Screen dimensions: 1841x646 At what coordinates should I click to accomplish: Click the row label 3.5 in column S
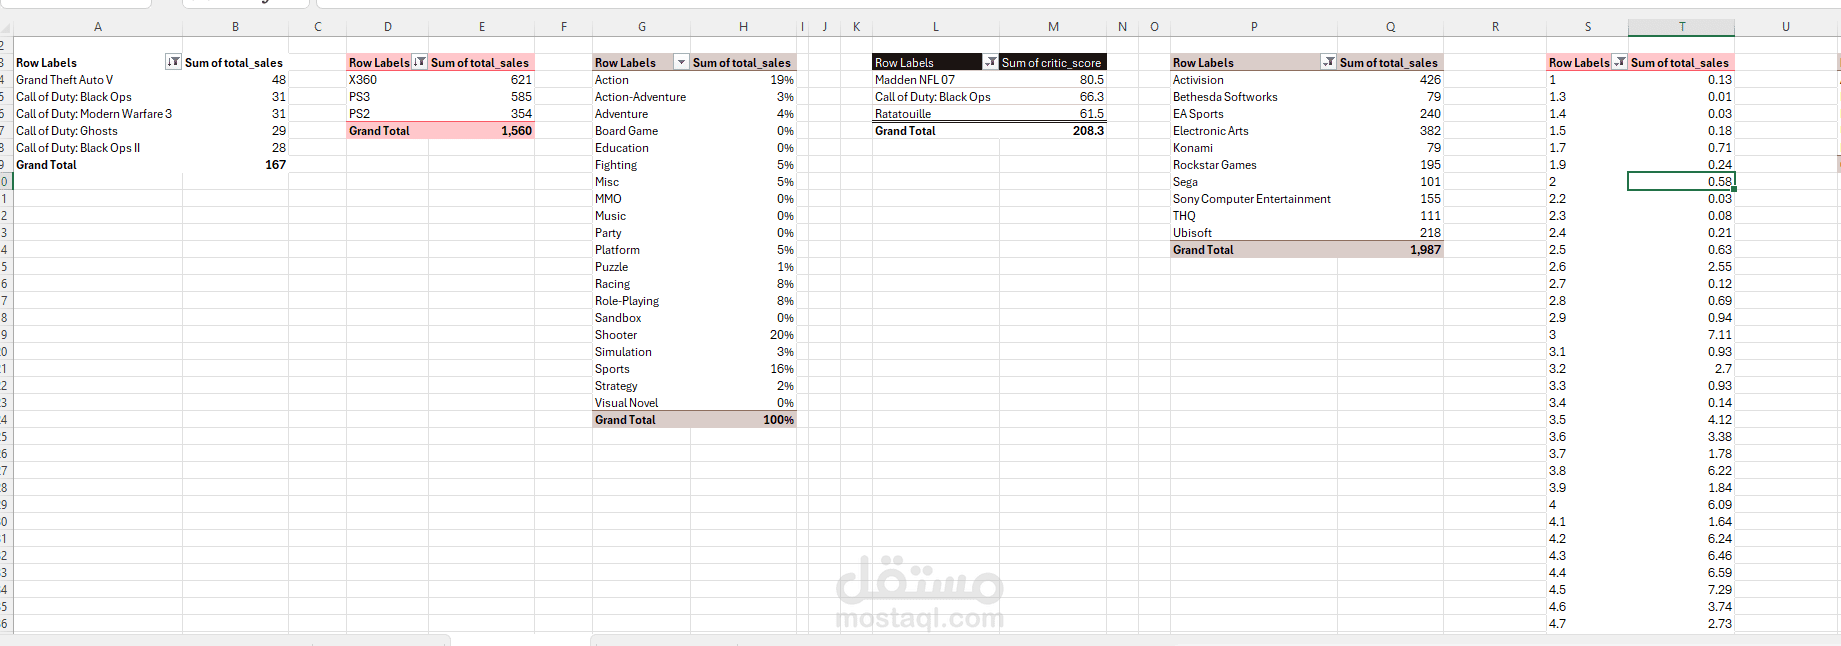[1588, 420]
